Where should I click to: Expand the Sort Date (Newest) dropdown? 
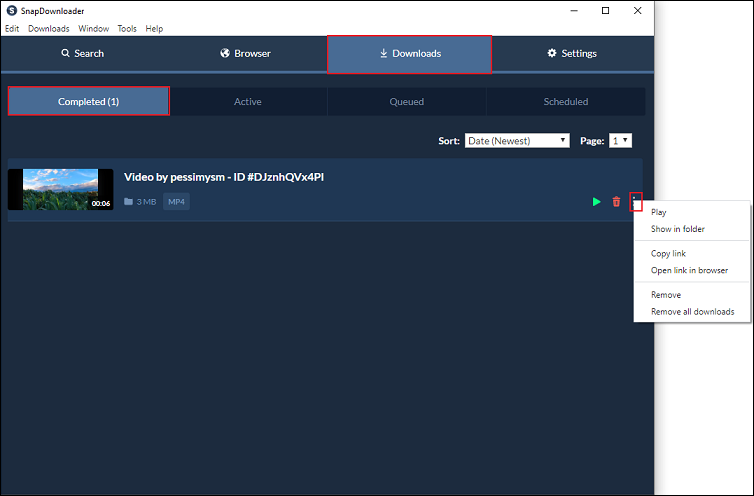[517, 140]
